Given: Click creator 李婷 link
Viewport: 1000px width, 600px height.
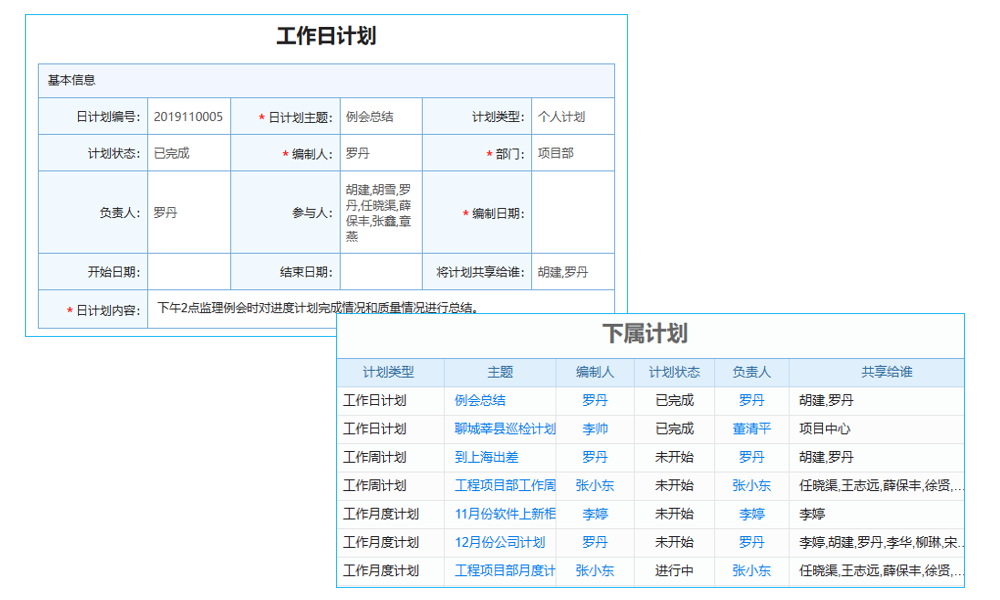Looking at the screenshot, I should pos(596,514).
